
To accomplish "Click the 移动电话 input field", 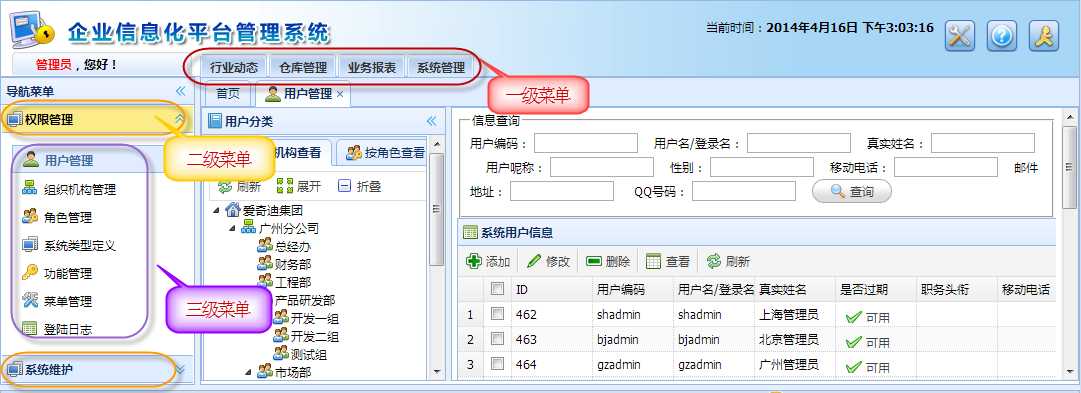I will pos(946,168).
